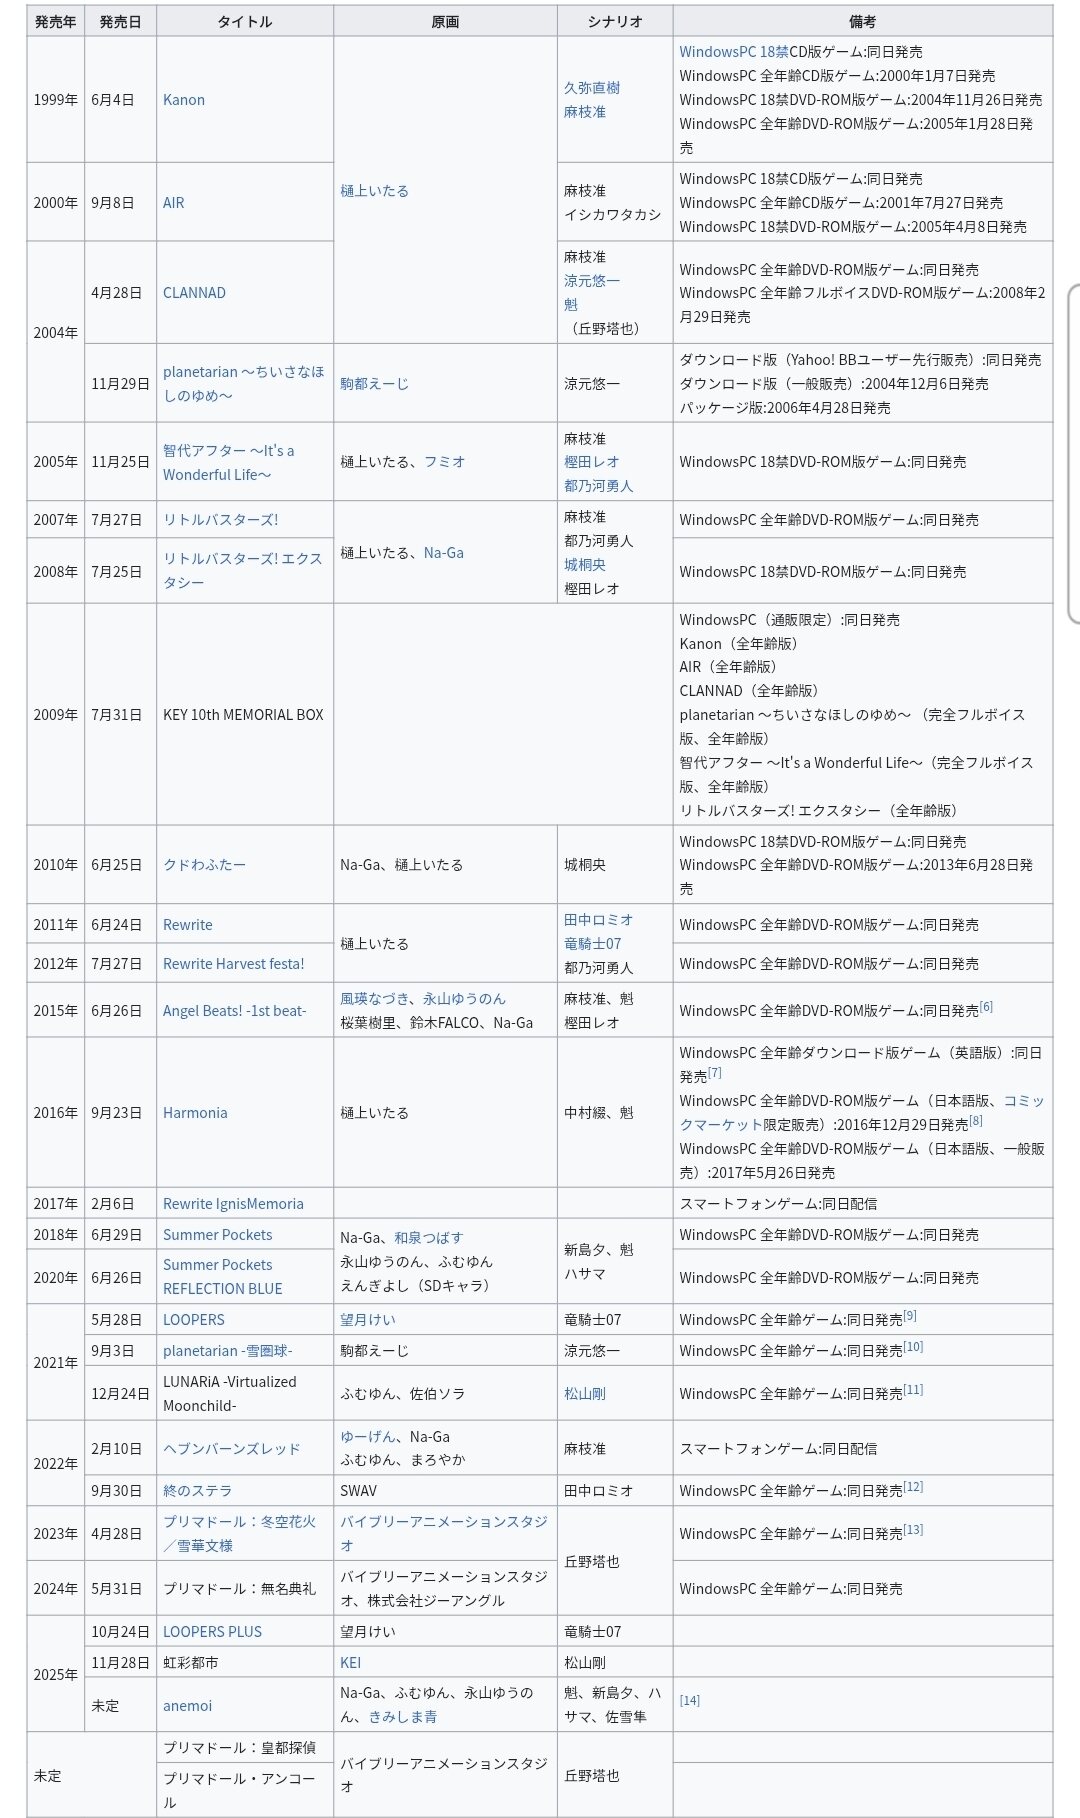1080x1818 pixels.
Task: Open the AIR title link
Action: pyautogui.click(x=174, y=202)
